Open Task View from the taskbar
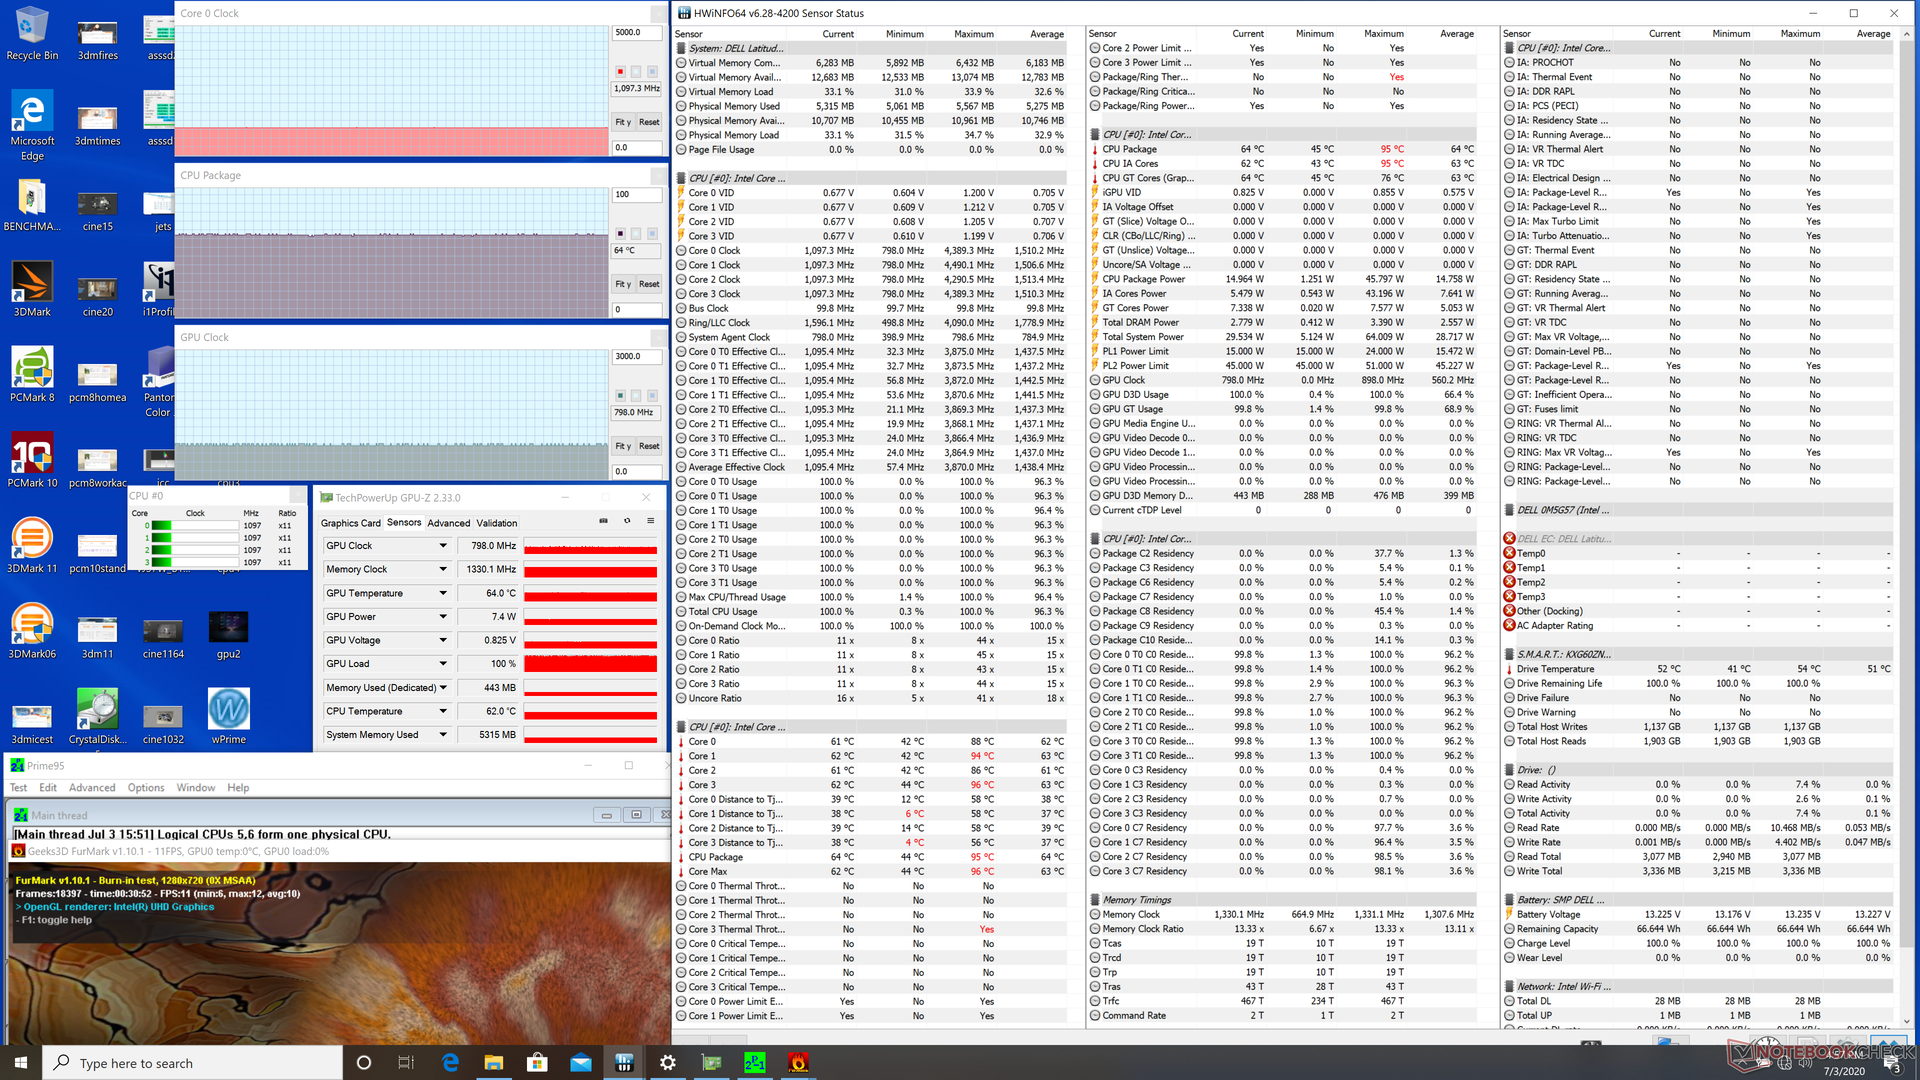1920x1080 pixels. pyautogui.click(x=406, y=1062)
